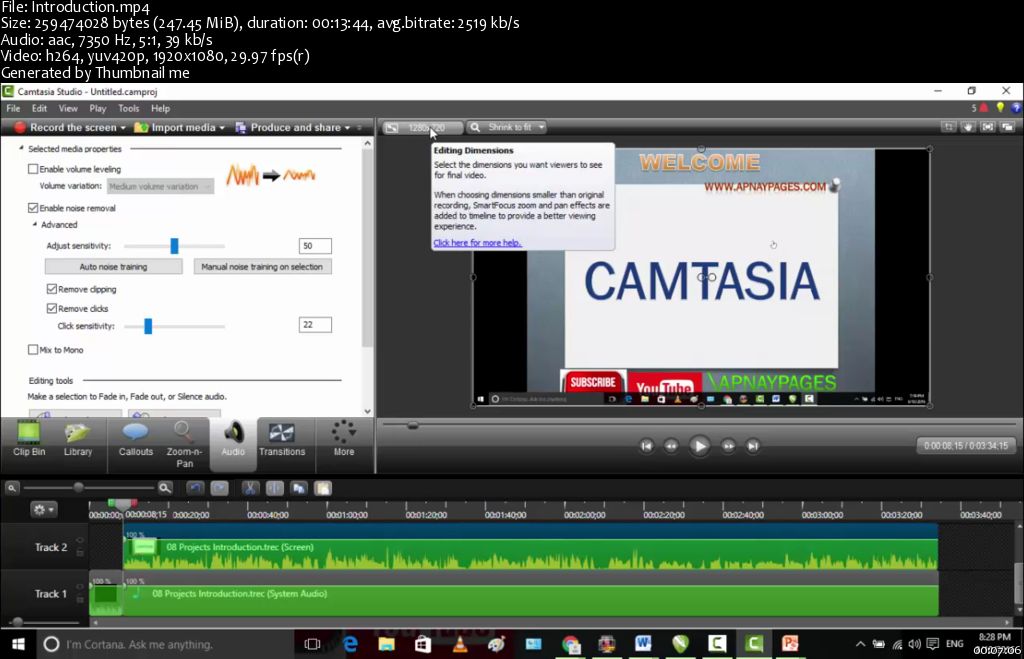This screenshot has height=659, width=1024.
Task: Click the Click sensitivity slider handle
Action: (x=148, y=326)
